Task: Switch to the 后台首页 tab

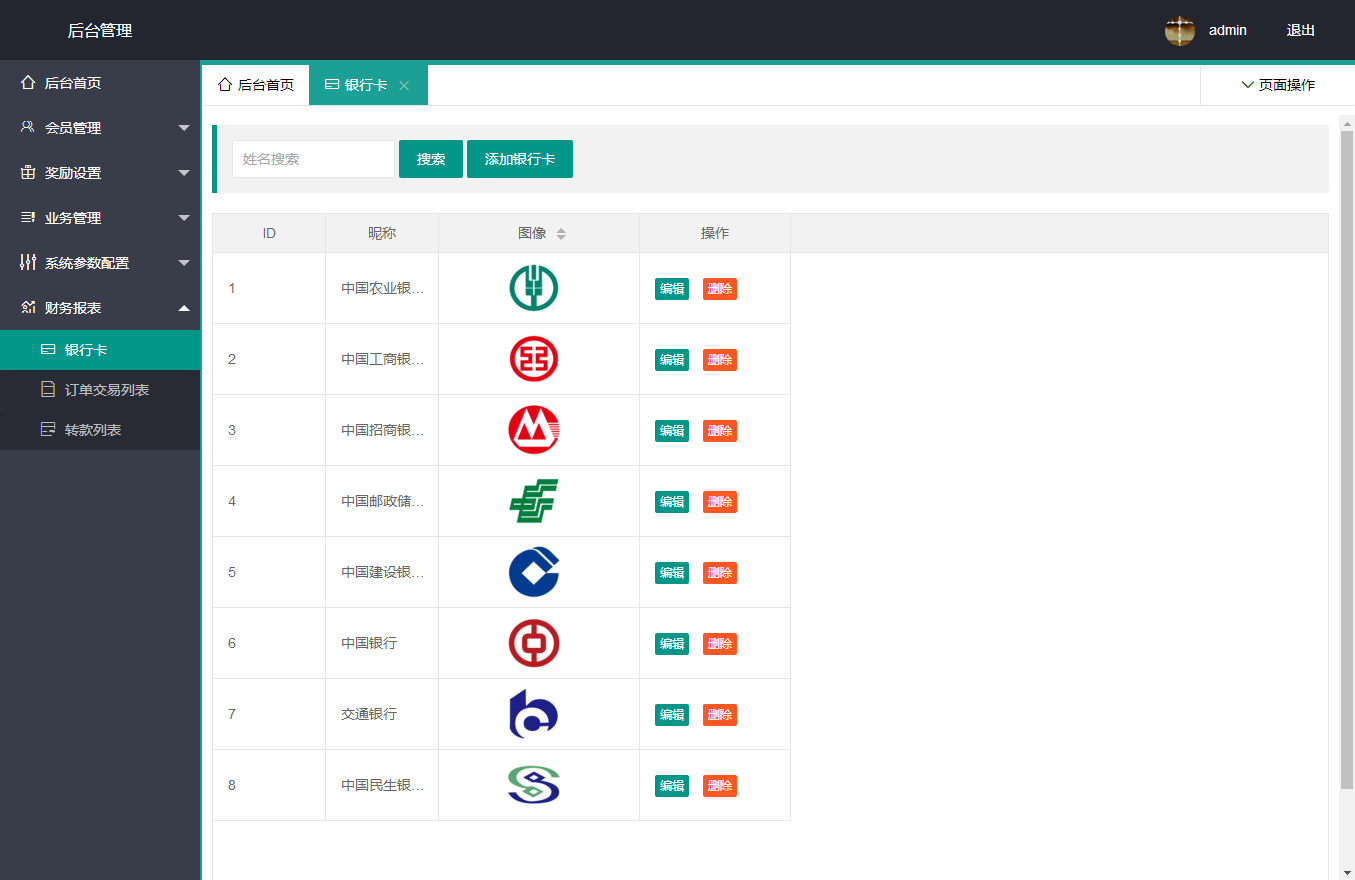Action: point(256,85)
